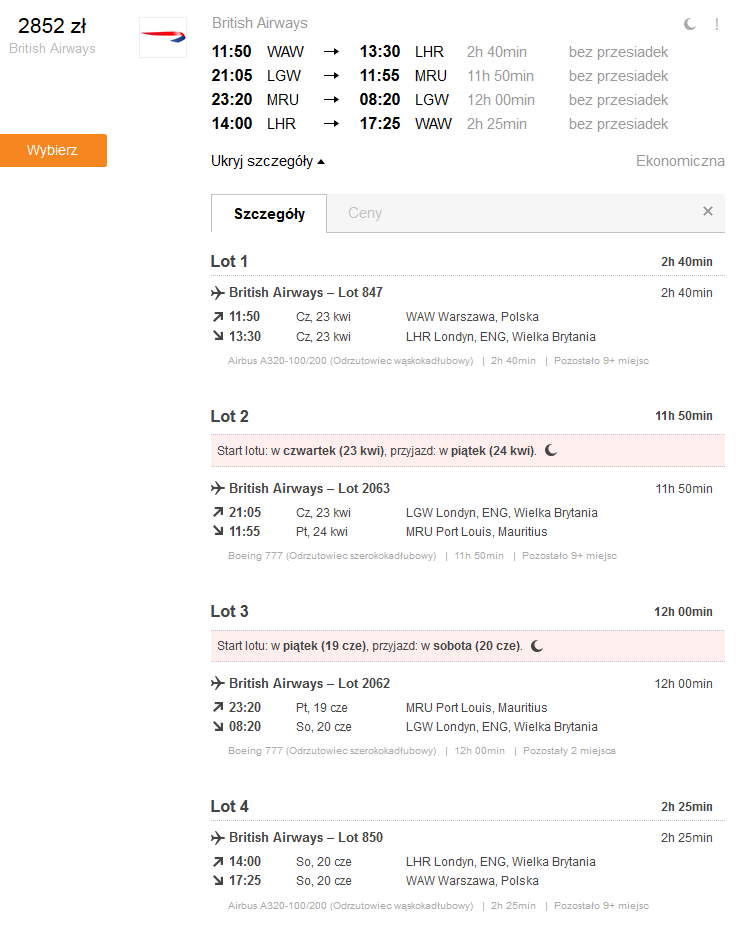
Task: Collapse details via Ukryj szczegóły
Action: point(267,161)
